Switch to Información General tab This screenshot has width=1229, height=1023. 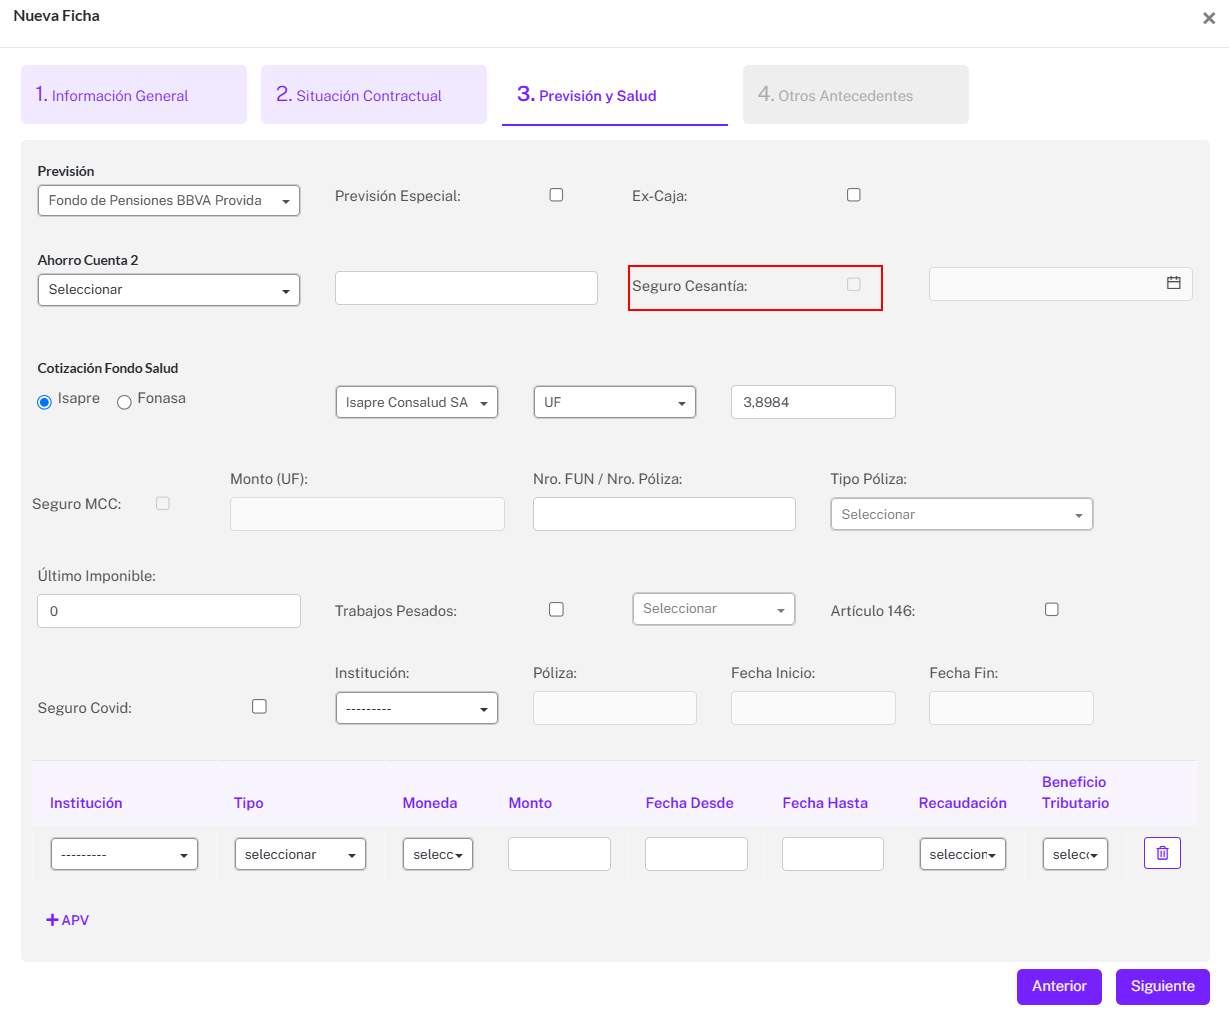(134, 95)
